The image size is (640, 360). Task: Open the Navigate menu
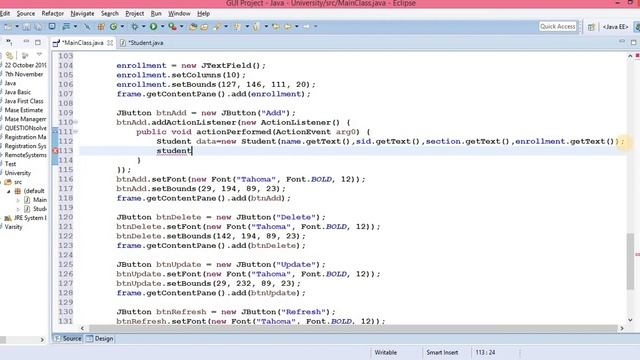(x=82, y=13)
